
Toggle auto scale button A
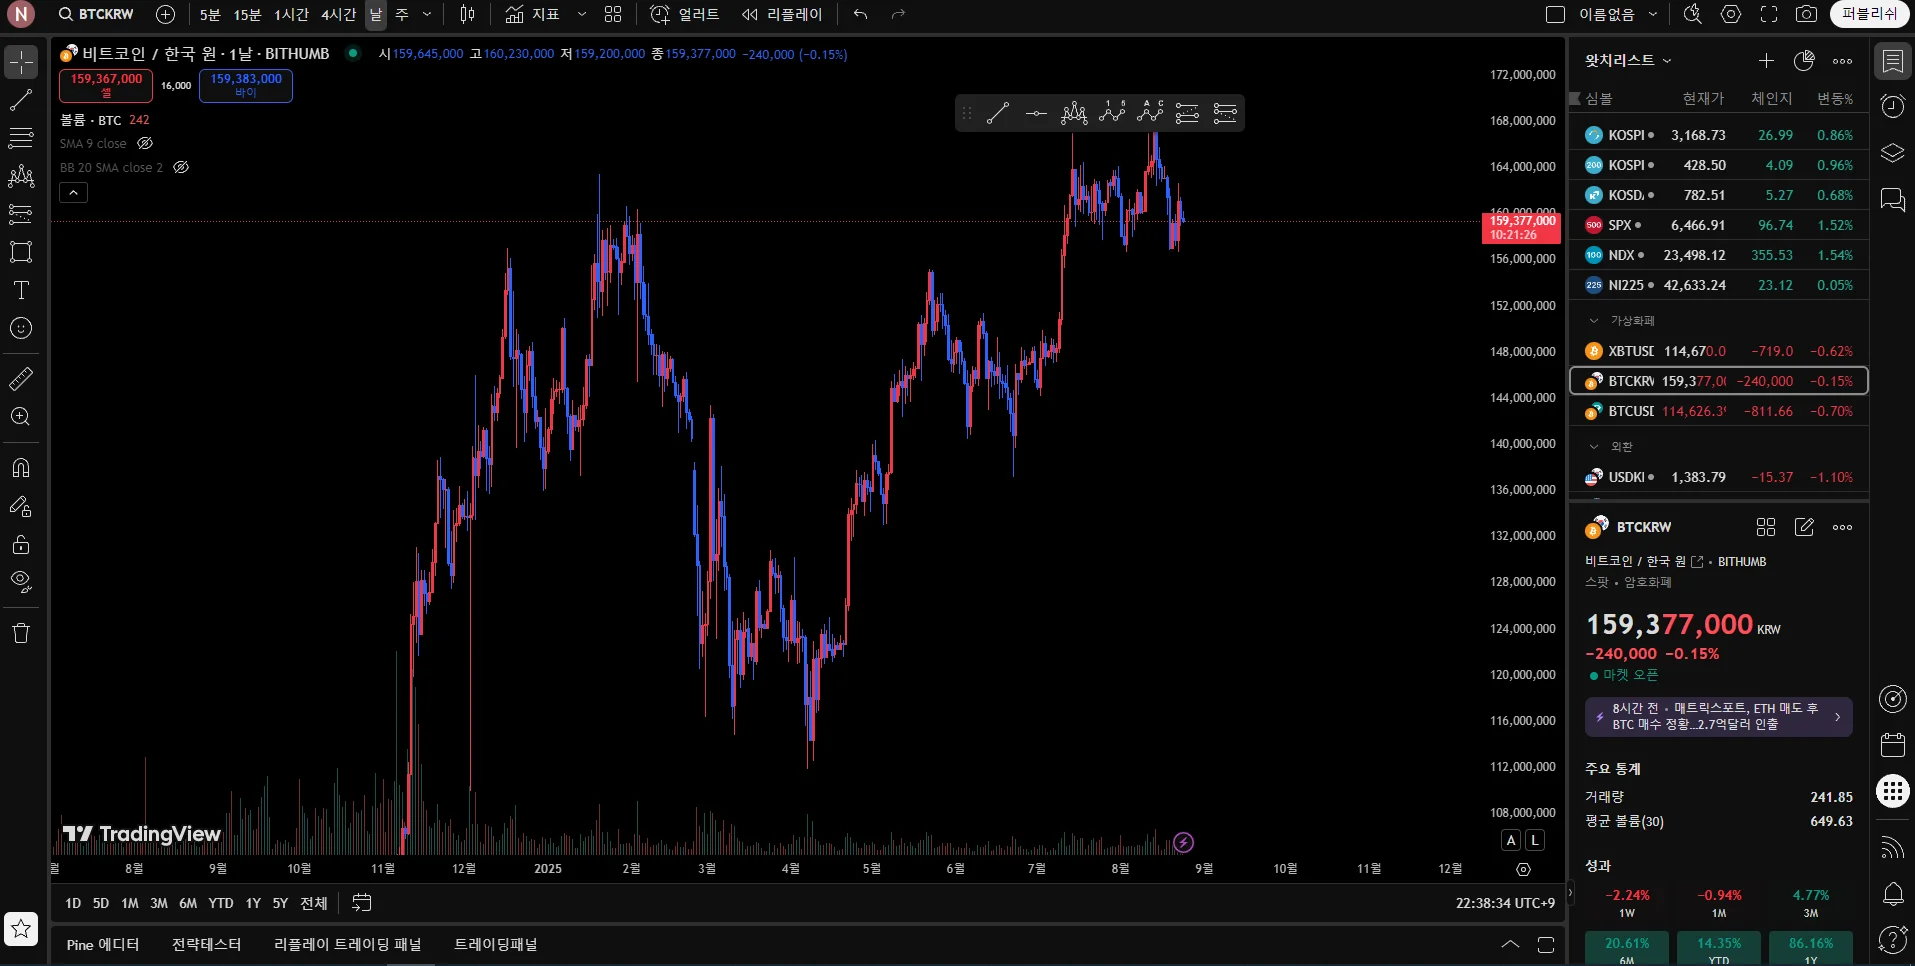tap(1511, 840)
